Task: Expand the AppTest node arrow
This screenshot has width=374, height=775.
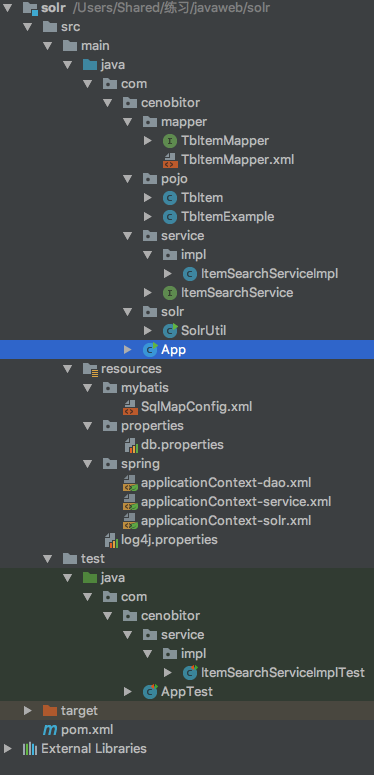Action: (128, 691)
